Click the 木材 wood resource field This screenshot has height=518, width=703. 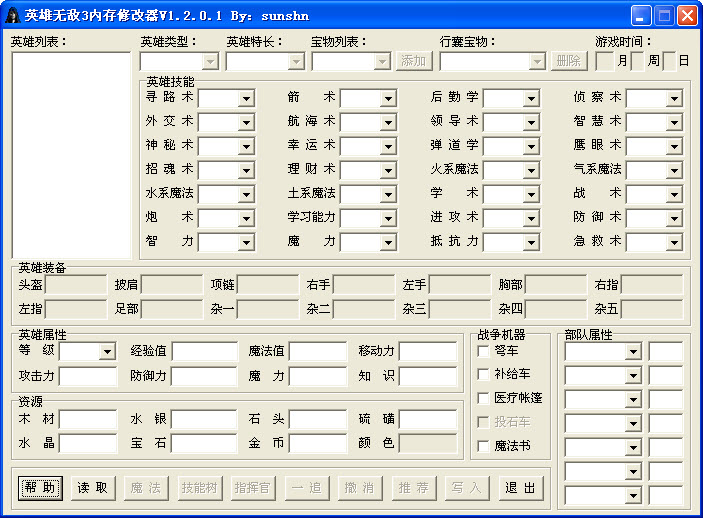(x=88, y=419)
